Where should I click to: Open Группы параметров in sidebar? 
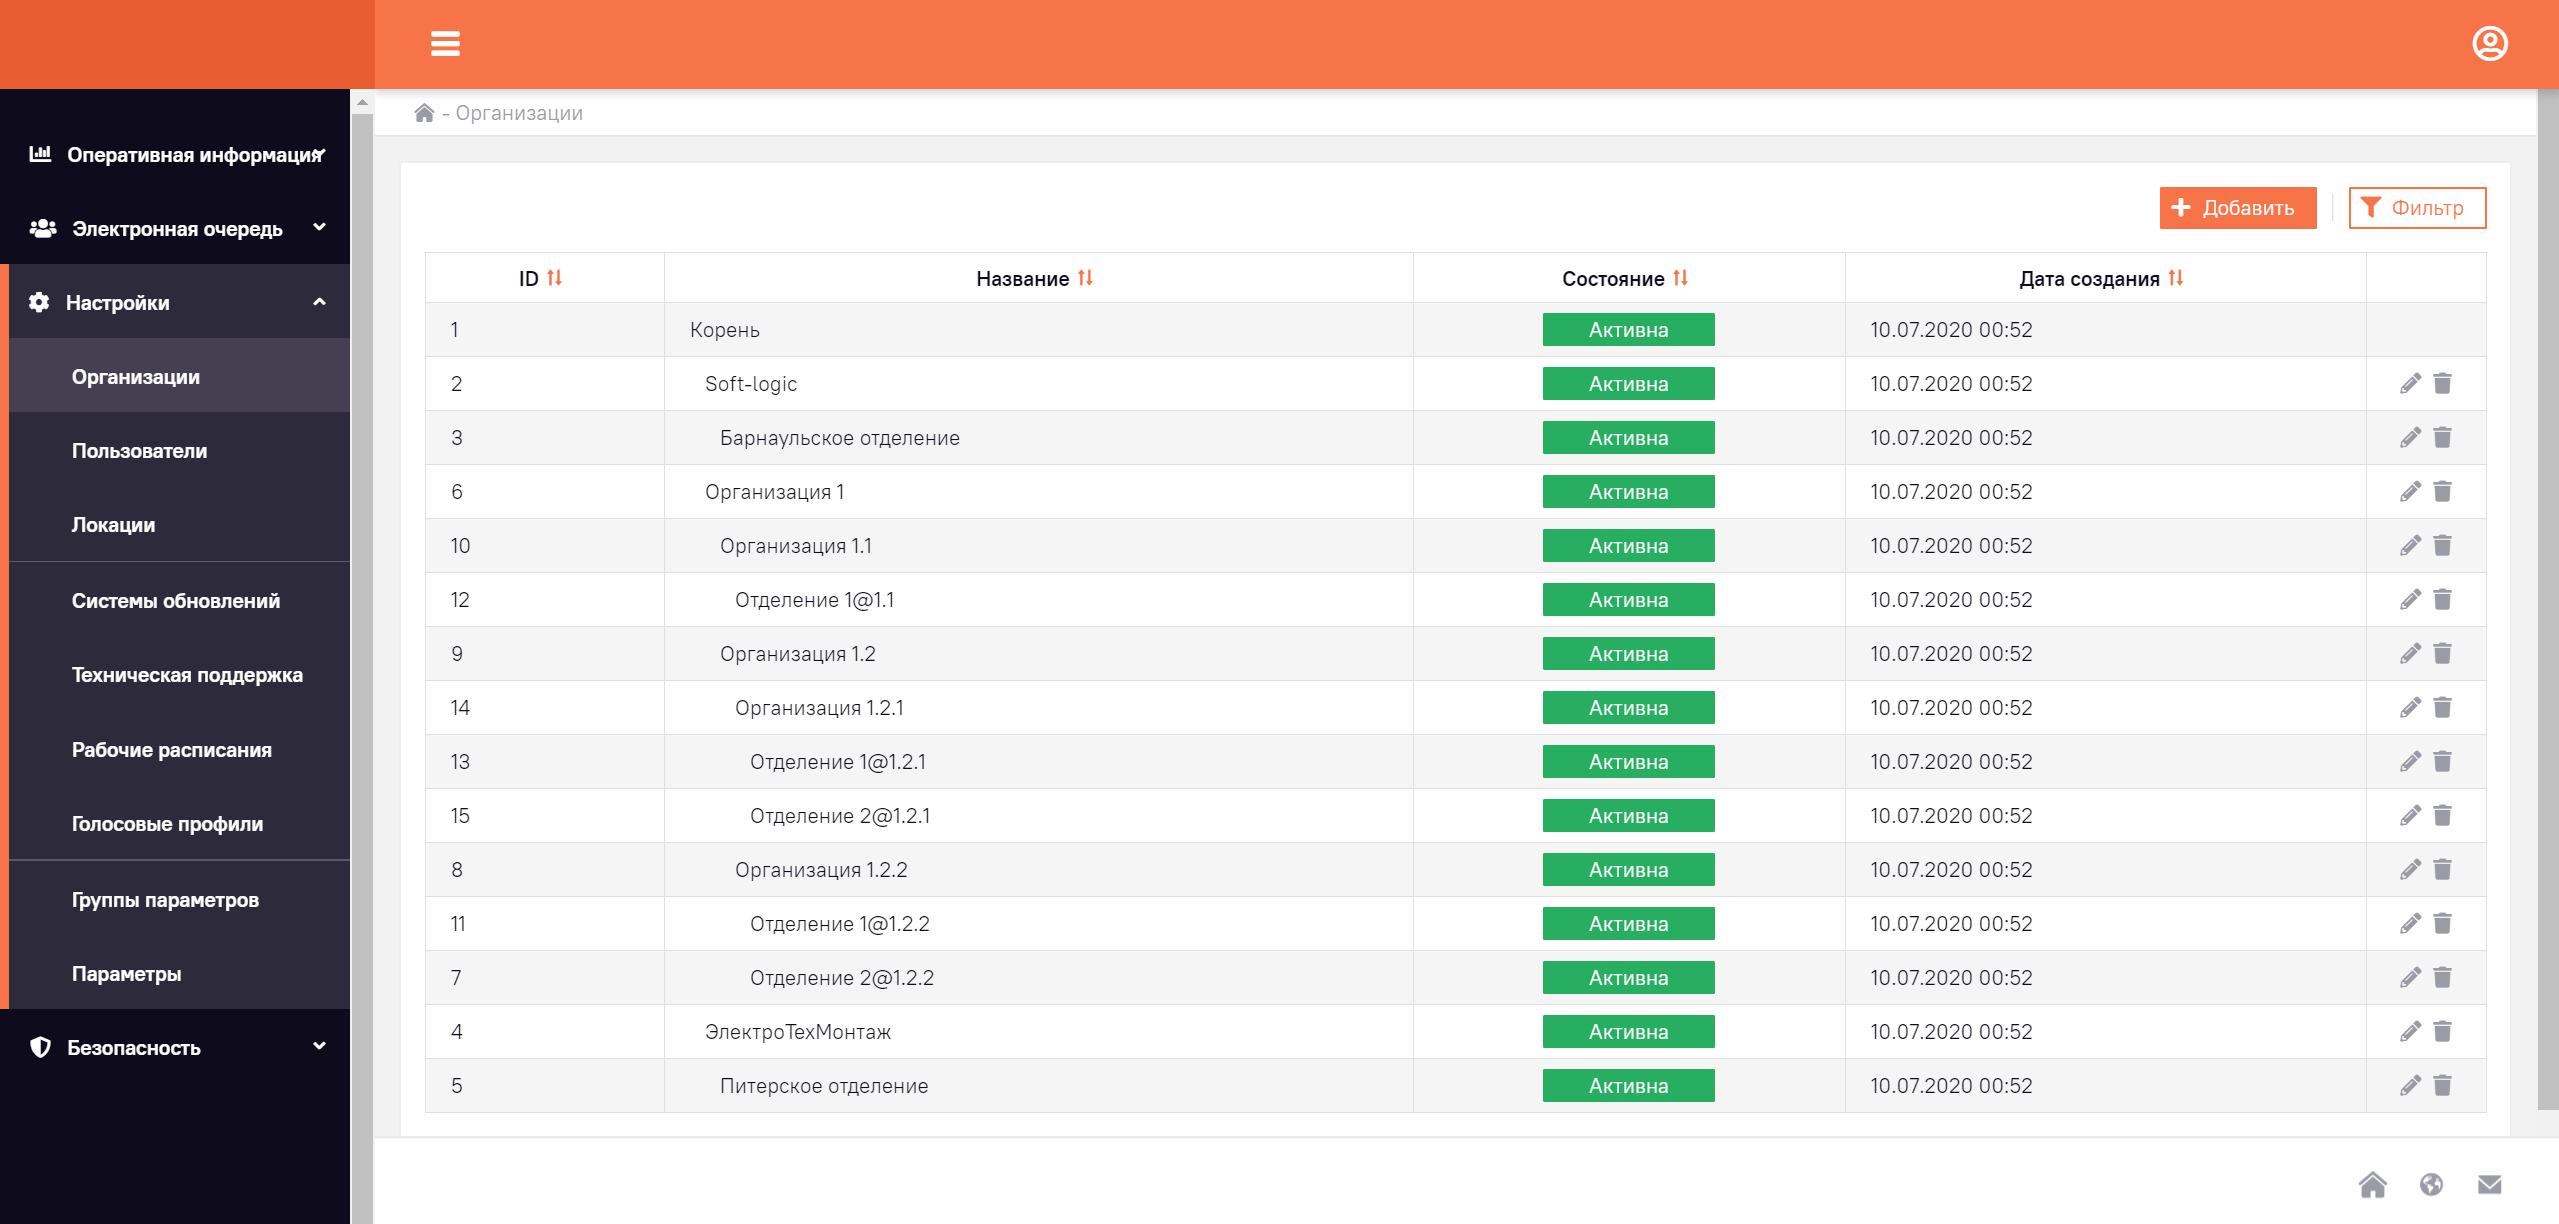point(179,900)
